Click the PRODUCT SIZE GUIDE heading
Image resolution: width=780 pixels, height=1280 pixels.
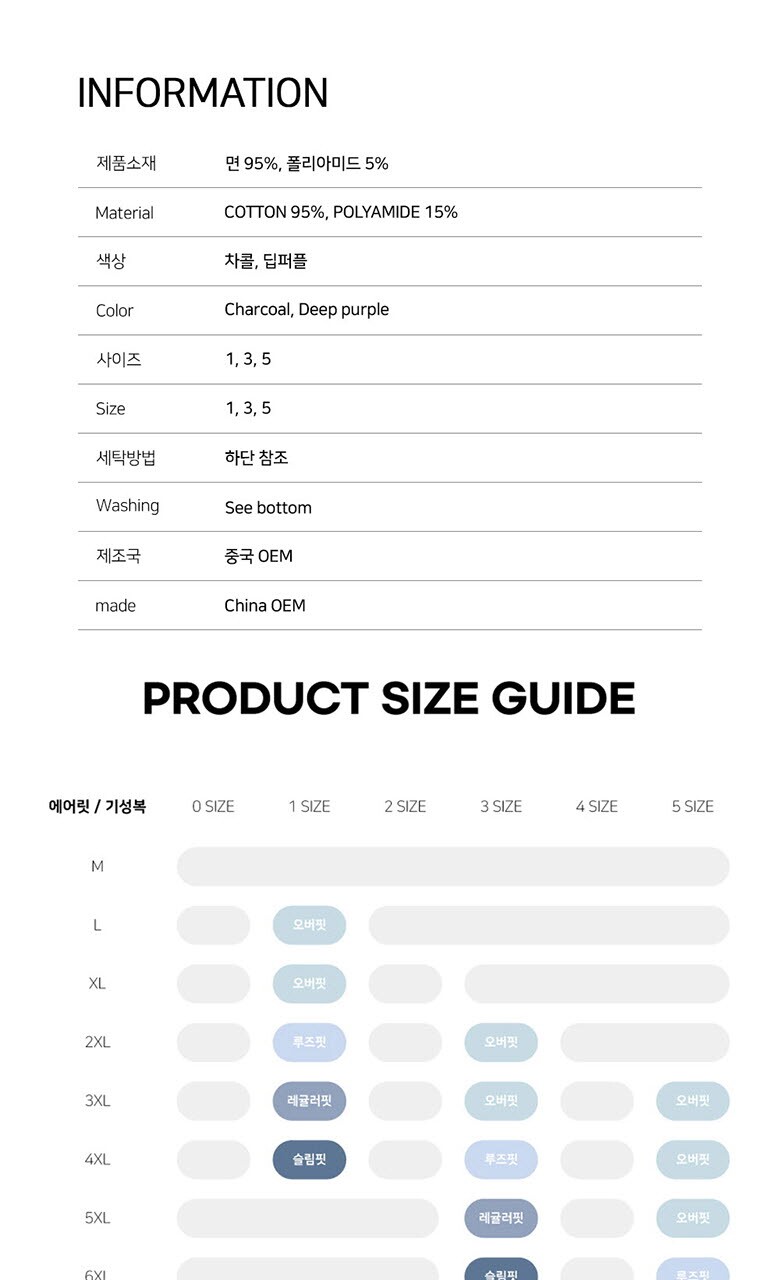pos(389,698)
